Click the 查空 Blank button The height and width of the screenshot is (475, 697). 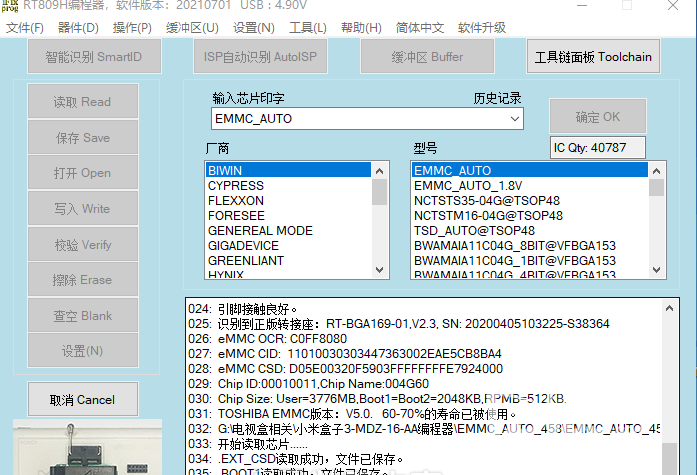pos(83,315)
